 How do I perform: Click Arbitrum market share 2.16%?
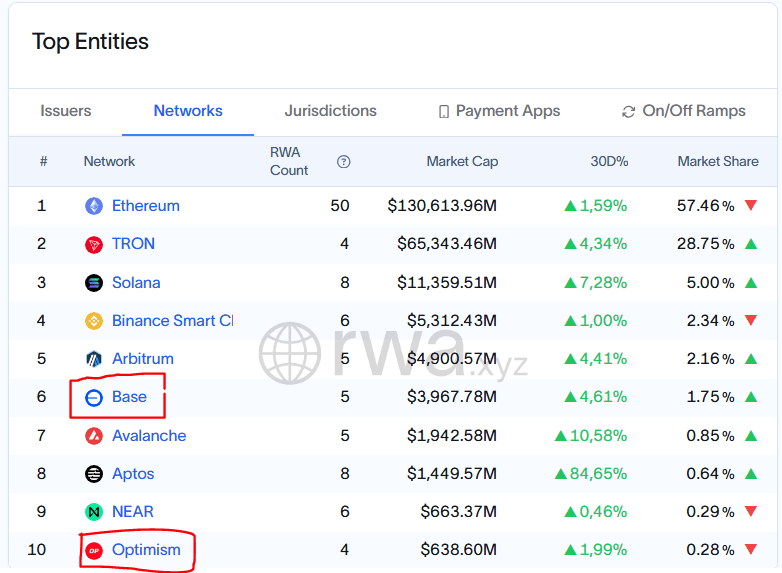tap(711, 359)
